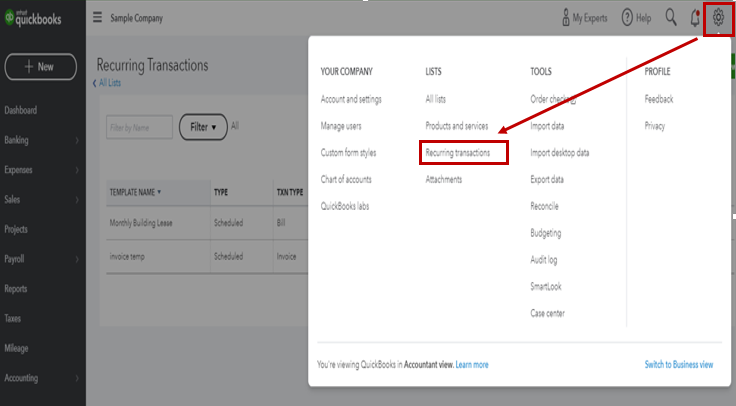Viewport: 736px width, 406px height.
Task: Click the Invoice transaction type cell
Action: pos(286,257)
